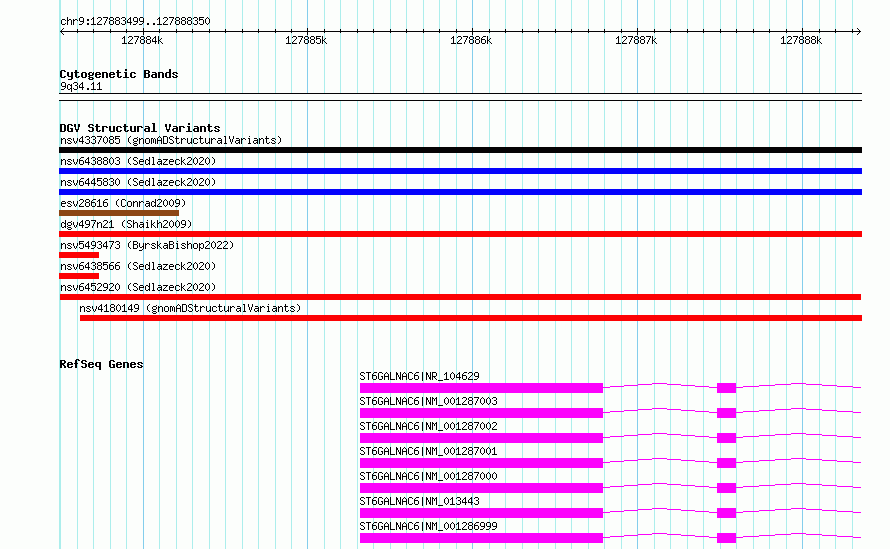Screen dimensions: 890x549
Task: Select the red nsv6452920 variant bar
Action: (x=460, y=297)
